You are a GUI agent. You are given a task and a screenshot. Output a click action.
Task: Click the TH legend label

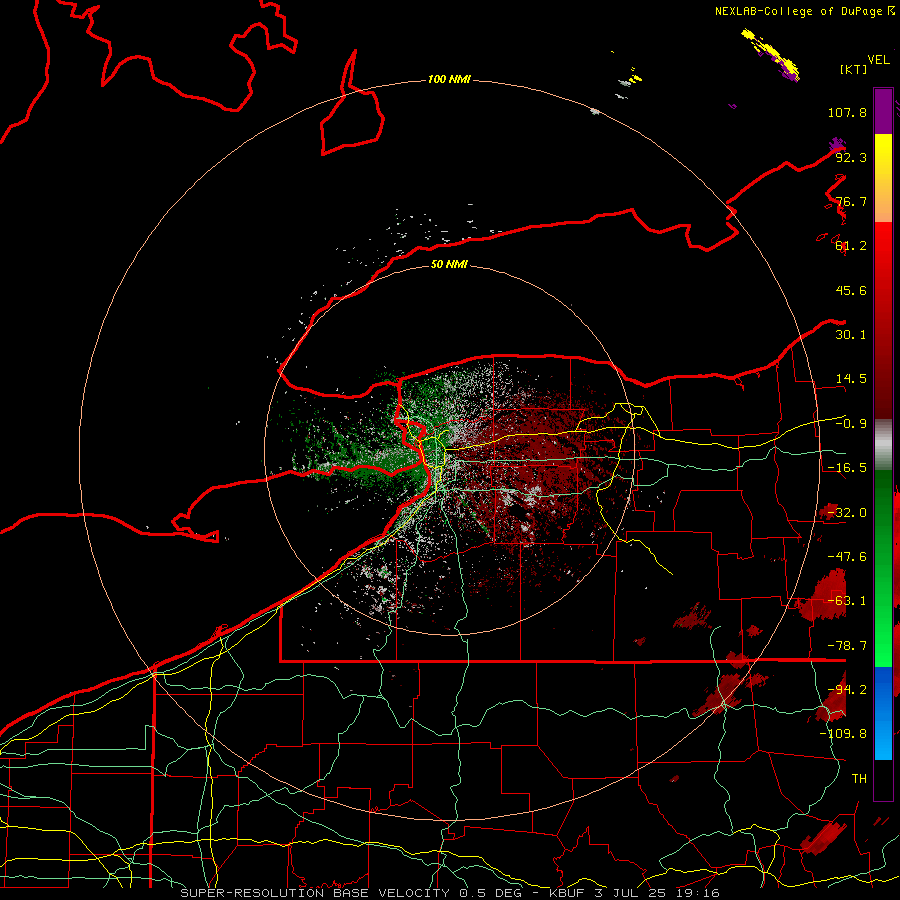tap(859, 779)
